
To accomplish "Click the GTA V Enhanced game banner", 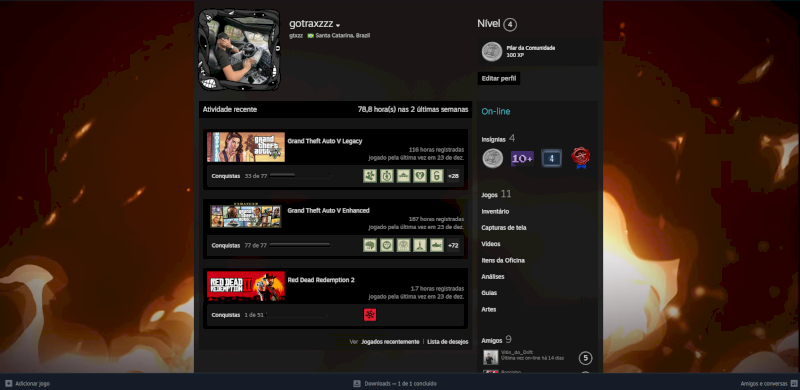I will pyautogui.click(x=246, y=216).
